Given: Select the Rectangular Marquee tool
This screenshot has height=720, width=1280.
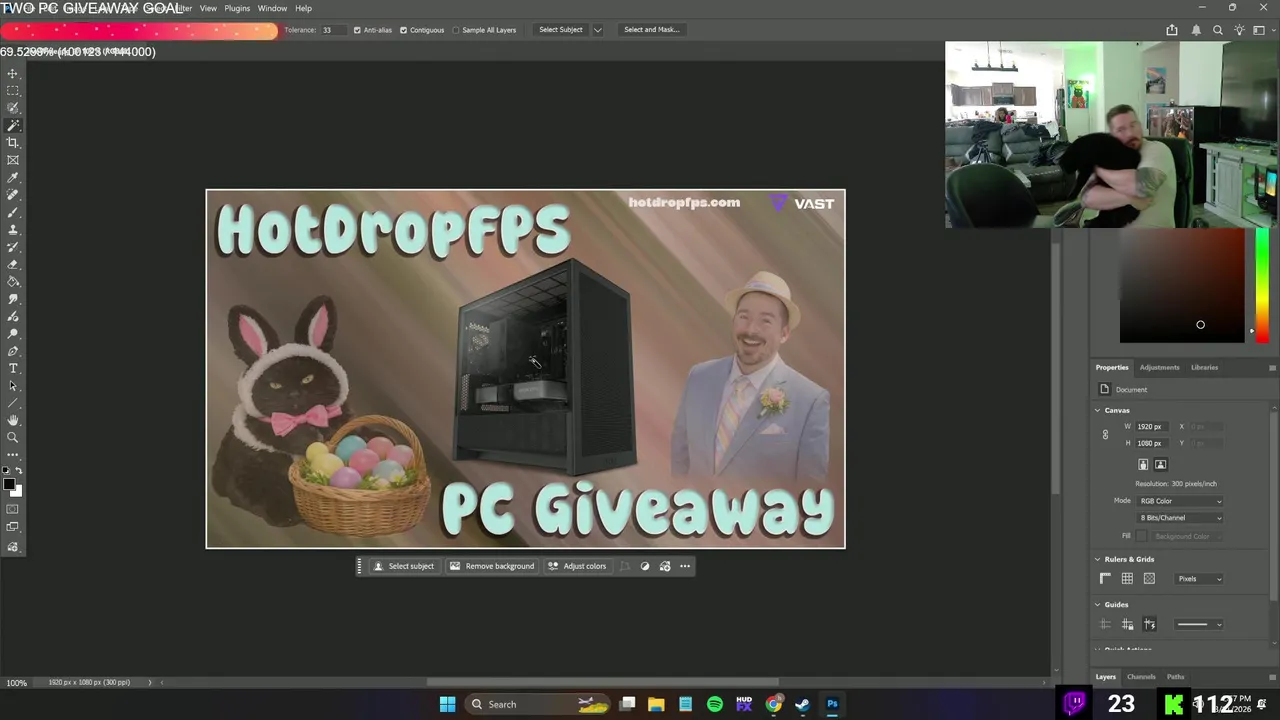Looking at the screenshot, I should click(13, 91).
